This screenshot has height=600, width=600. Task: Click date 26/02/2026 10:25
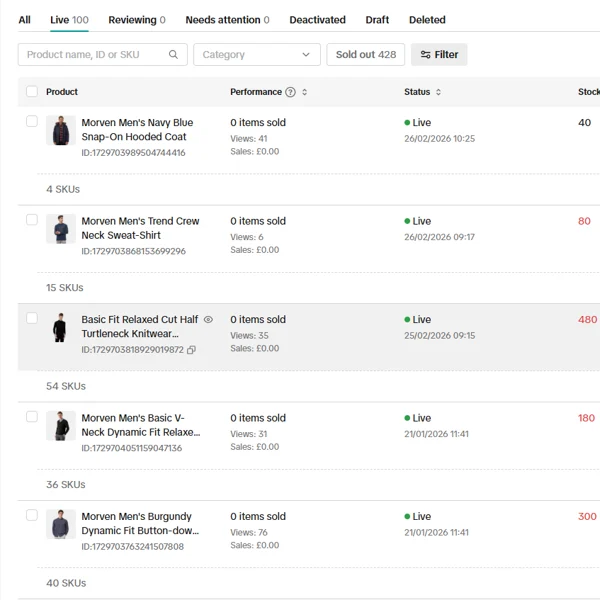coord(440,139)
